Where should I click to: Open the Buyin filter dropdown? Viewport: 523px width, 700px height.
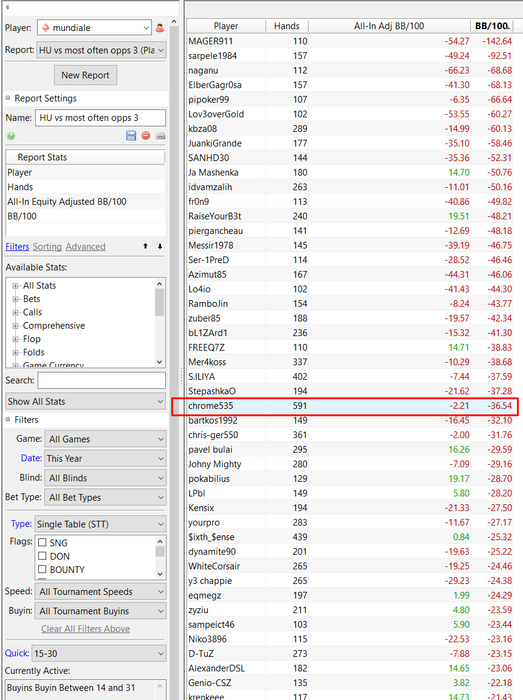[x=100, y=611]
